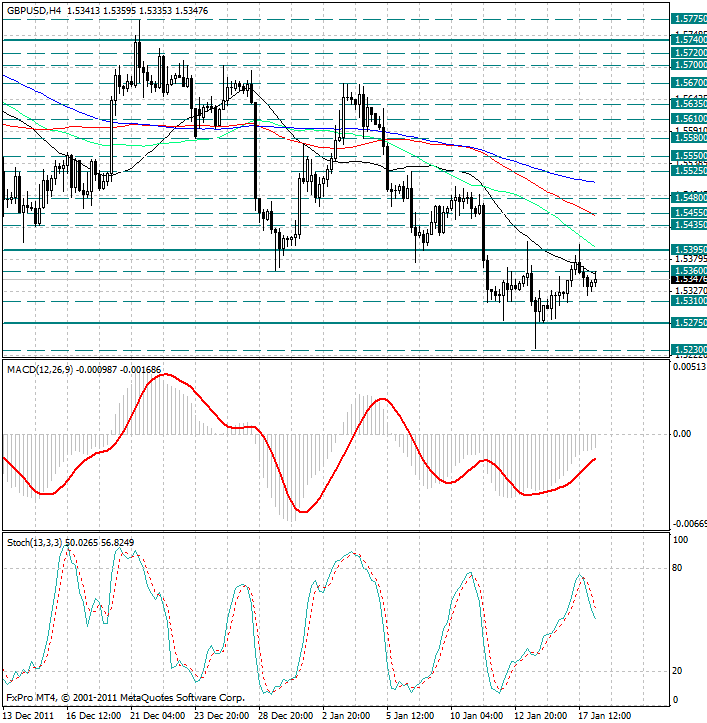Click the 1.5580 price level label

[689, 137]
